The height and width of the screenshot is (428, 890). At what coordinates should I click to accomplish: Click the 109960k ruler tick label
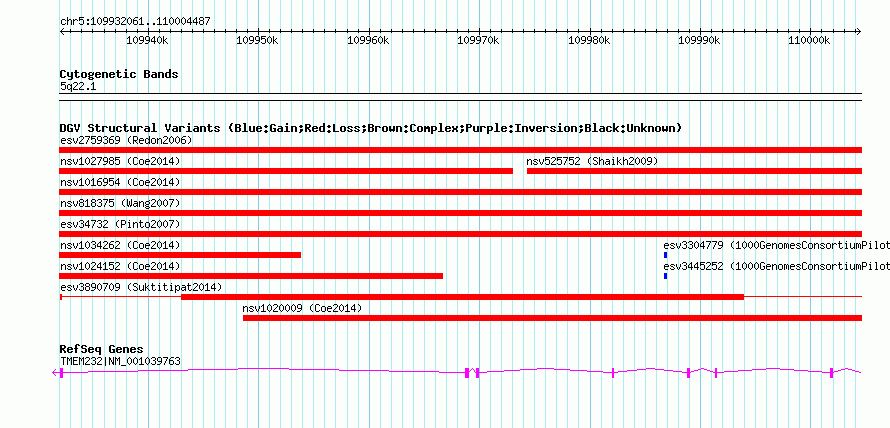coord(368,40)
